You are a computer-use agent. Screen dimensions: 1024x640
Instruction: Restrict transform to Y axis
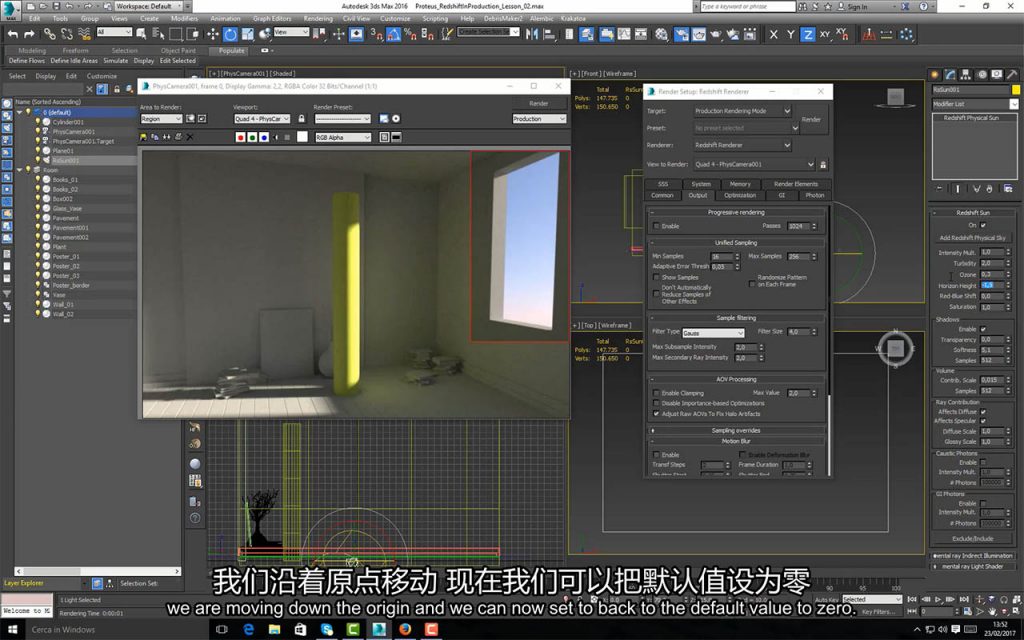[x=791, y=34]
